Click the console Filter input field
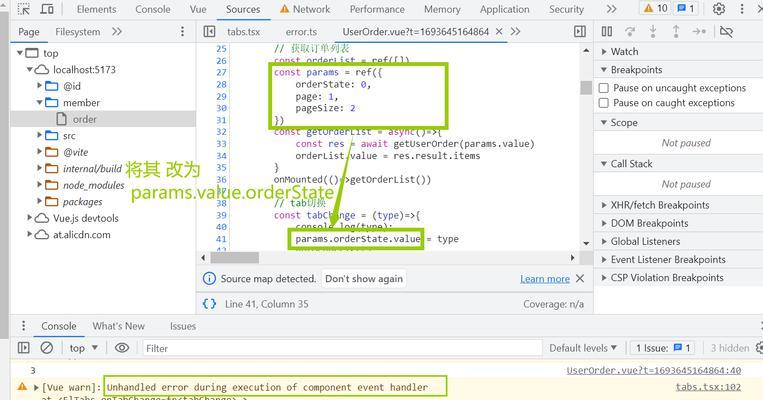The image size is (763, 400). [342, 348]
